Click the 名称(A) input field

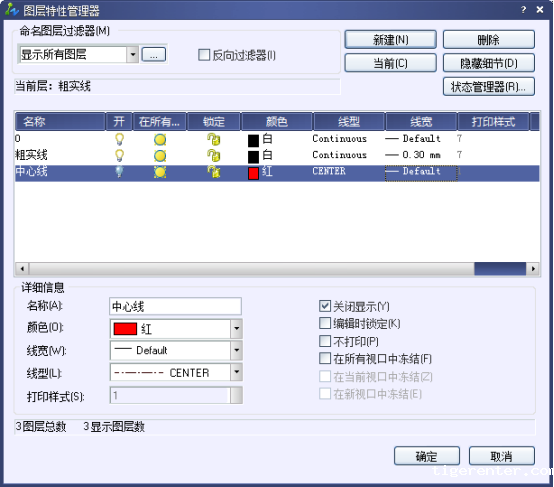176,306
